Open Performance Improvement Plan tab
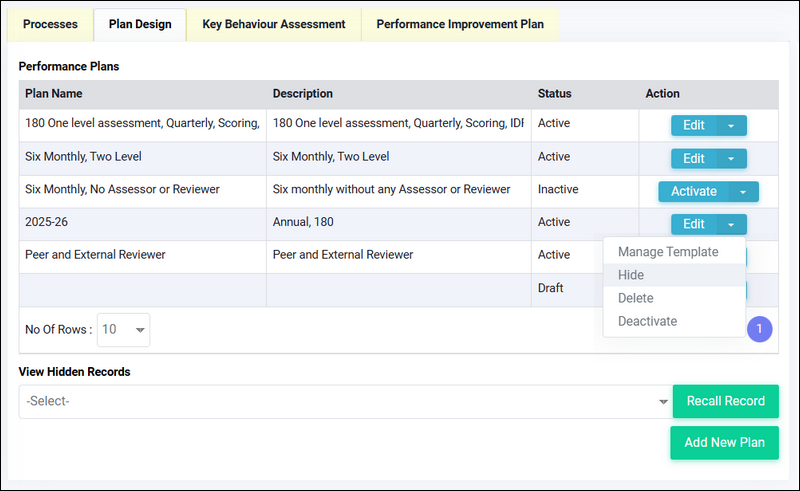800x491 pixels. 460,24
